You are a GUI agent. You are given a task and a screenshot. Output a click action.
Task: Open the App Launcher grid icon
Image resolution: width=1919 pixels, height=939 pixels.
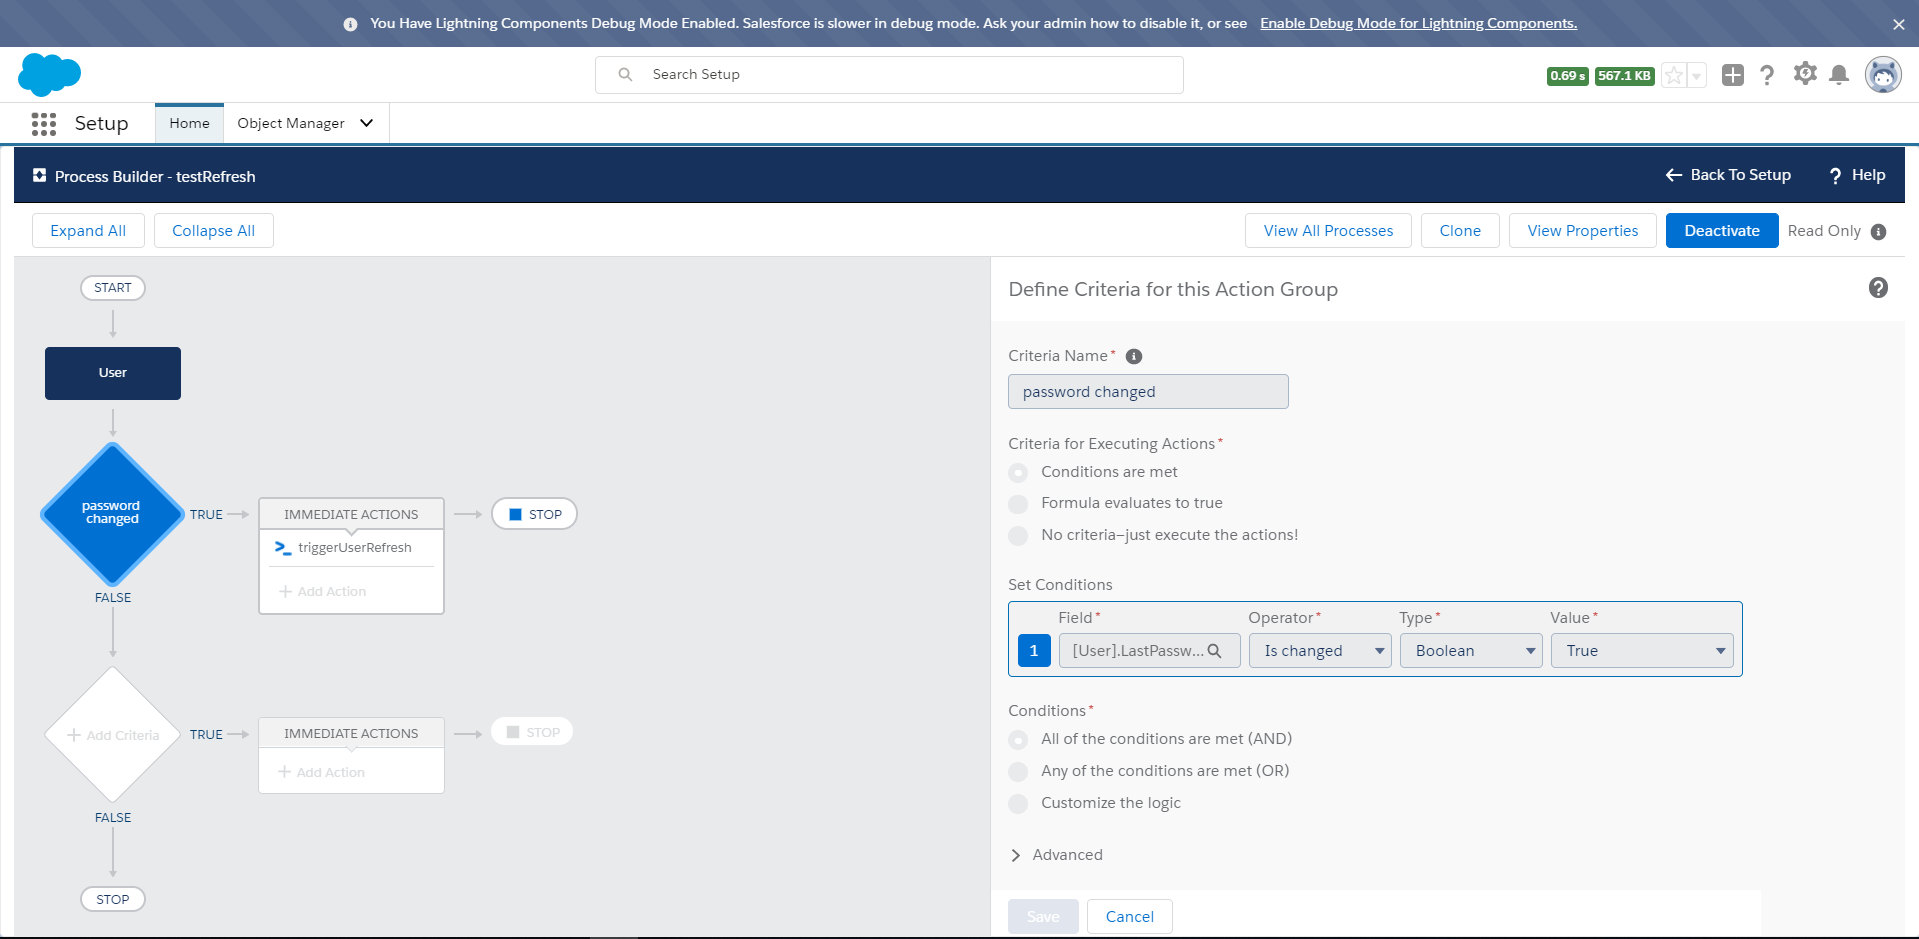coord(44,124)
